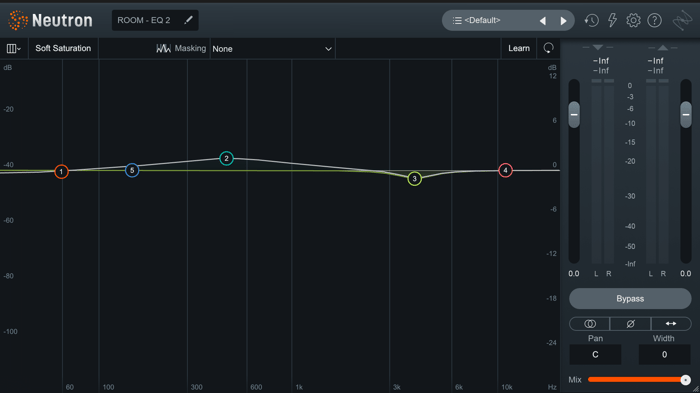Toggle the invert phase icon
Screen dimensions: 700x393
pos(630,324)
